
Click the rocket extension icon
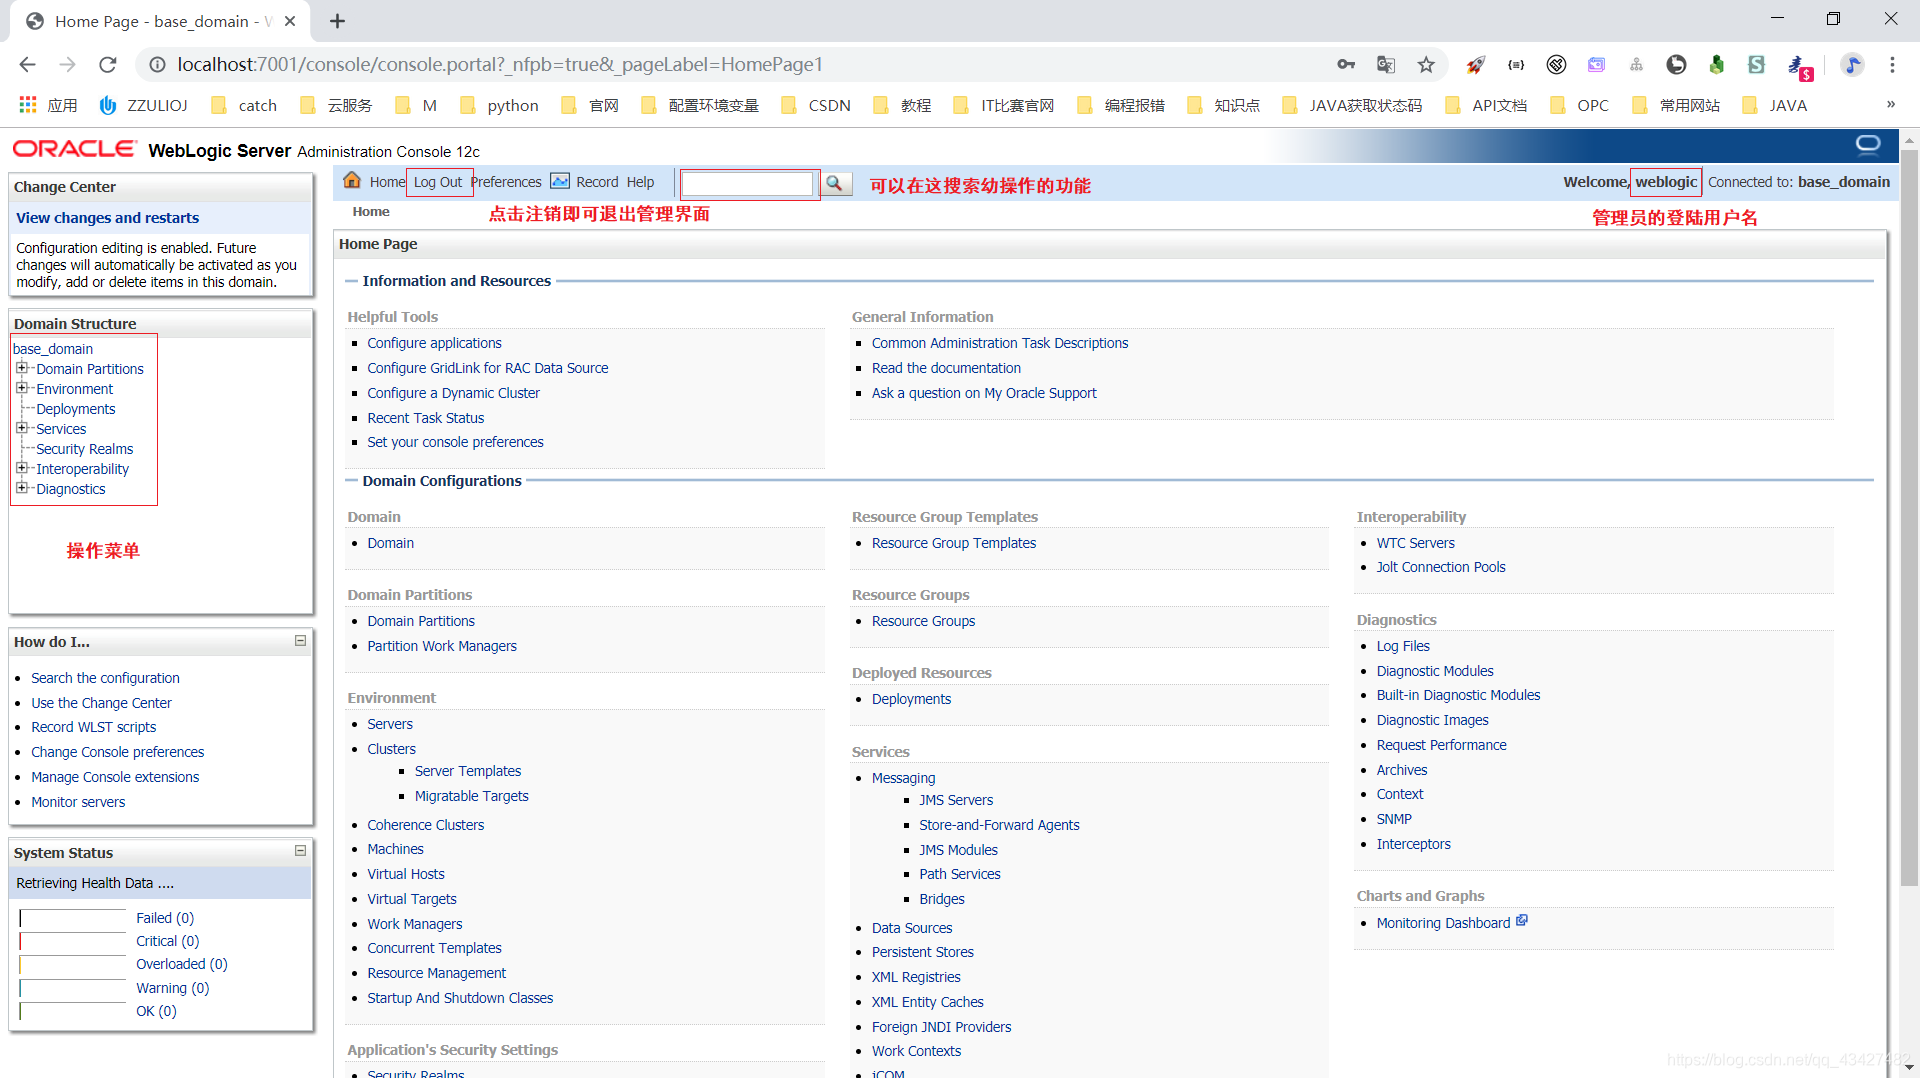[1476, 65]
